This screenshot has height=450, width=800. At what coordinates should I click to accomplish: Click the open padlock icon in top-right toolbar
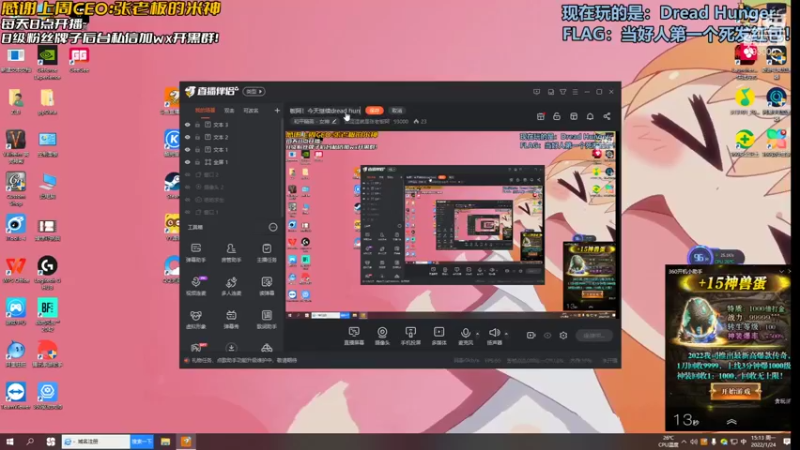coord(557,116)
